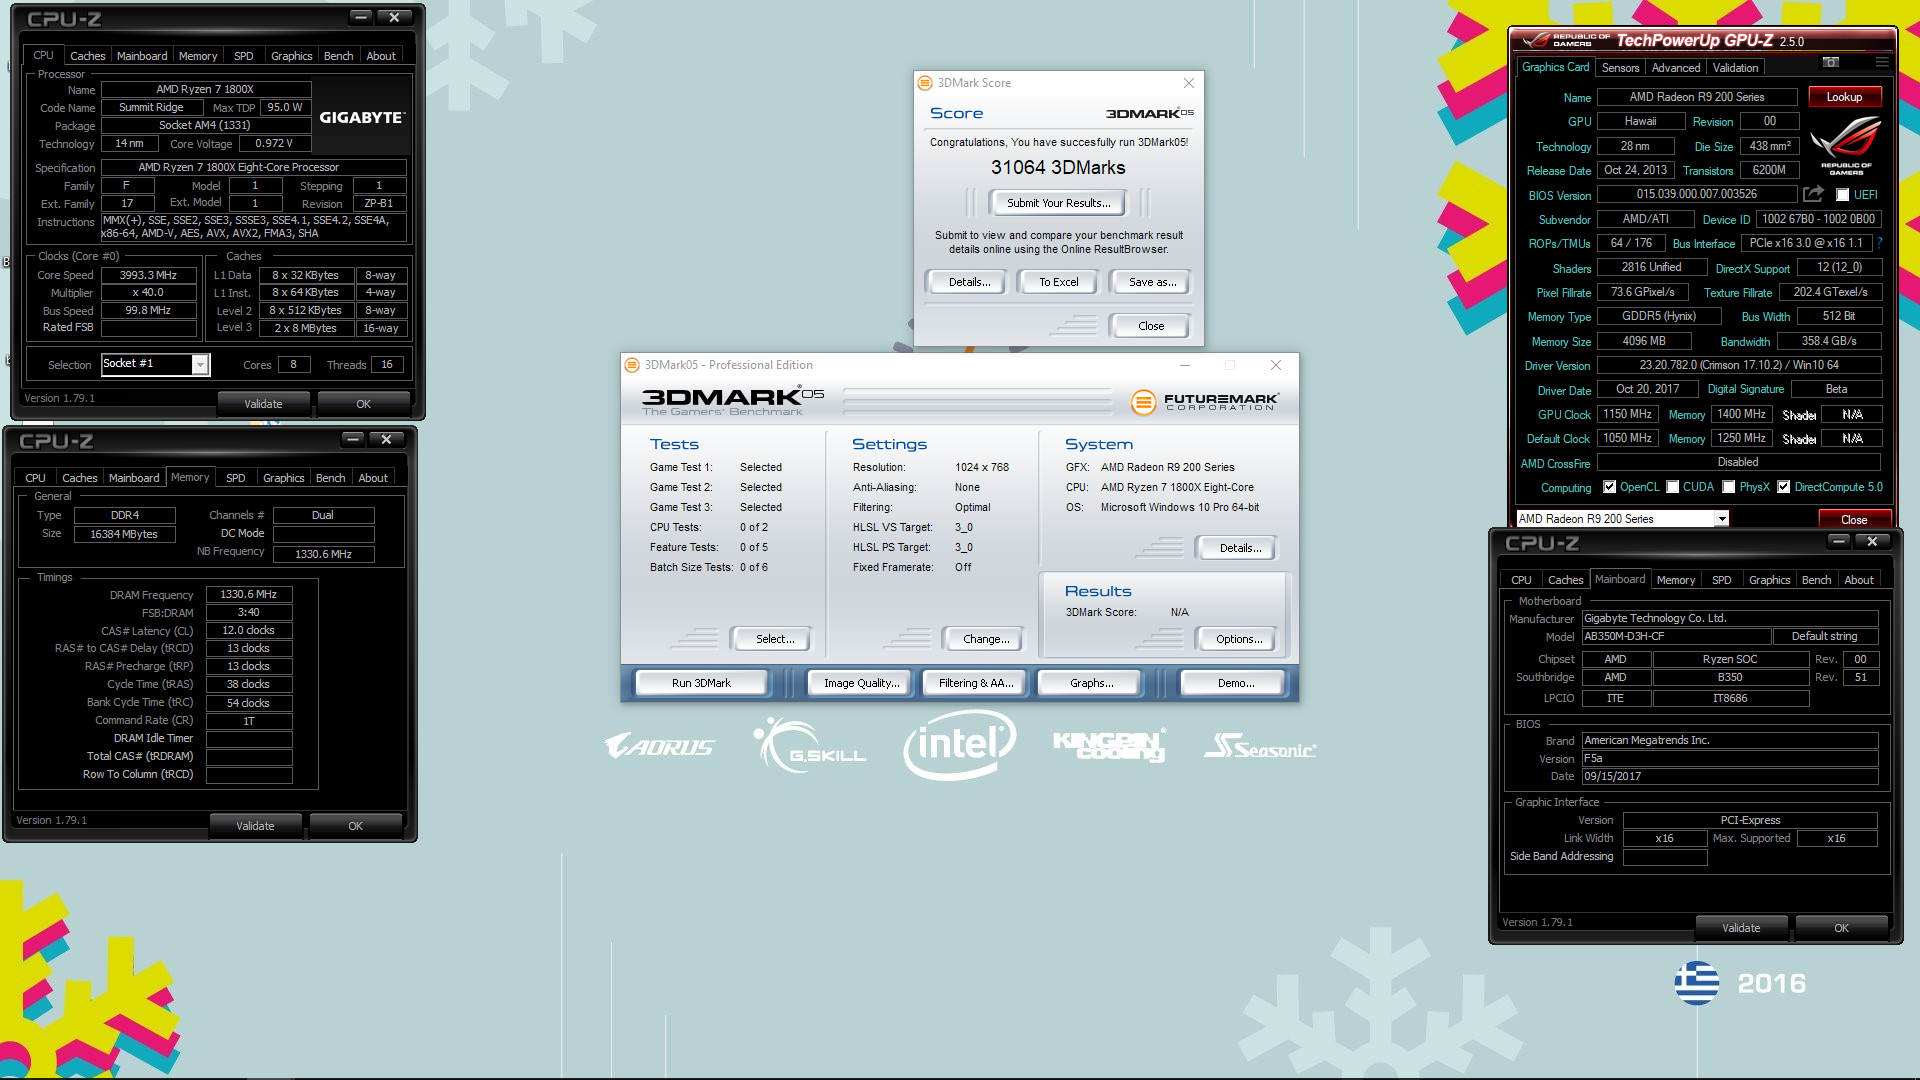Click the Futuremark Corporation logo
The height and width of the screenshot is (1080, 1920).
point(1204,402)
